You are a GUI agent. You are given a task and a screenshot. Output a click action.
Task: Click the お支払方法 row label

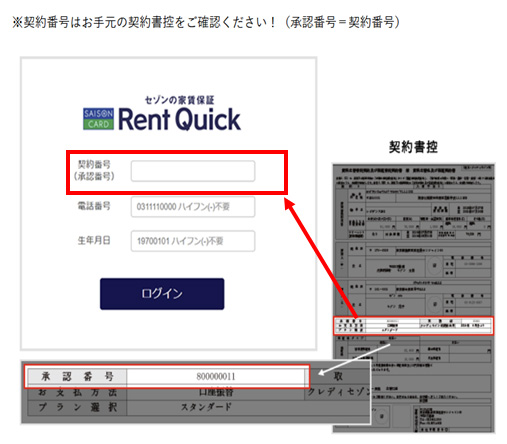tap(77, 393)
